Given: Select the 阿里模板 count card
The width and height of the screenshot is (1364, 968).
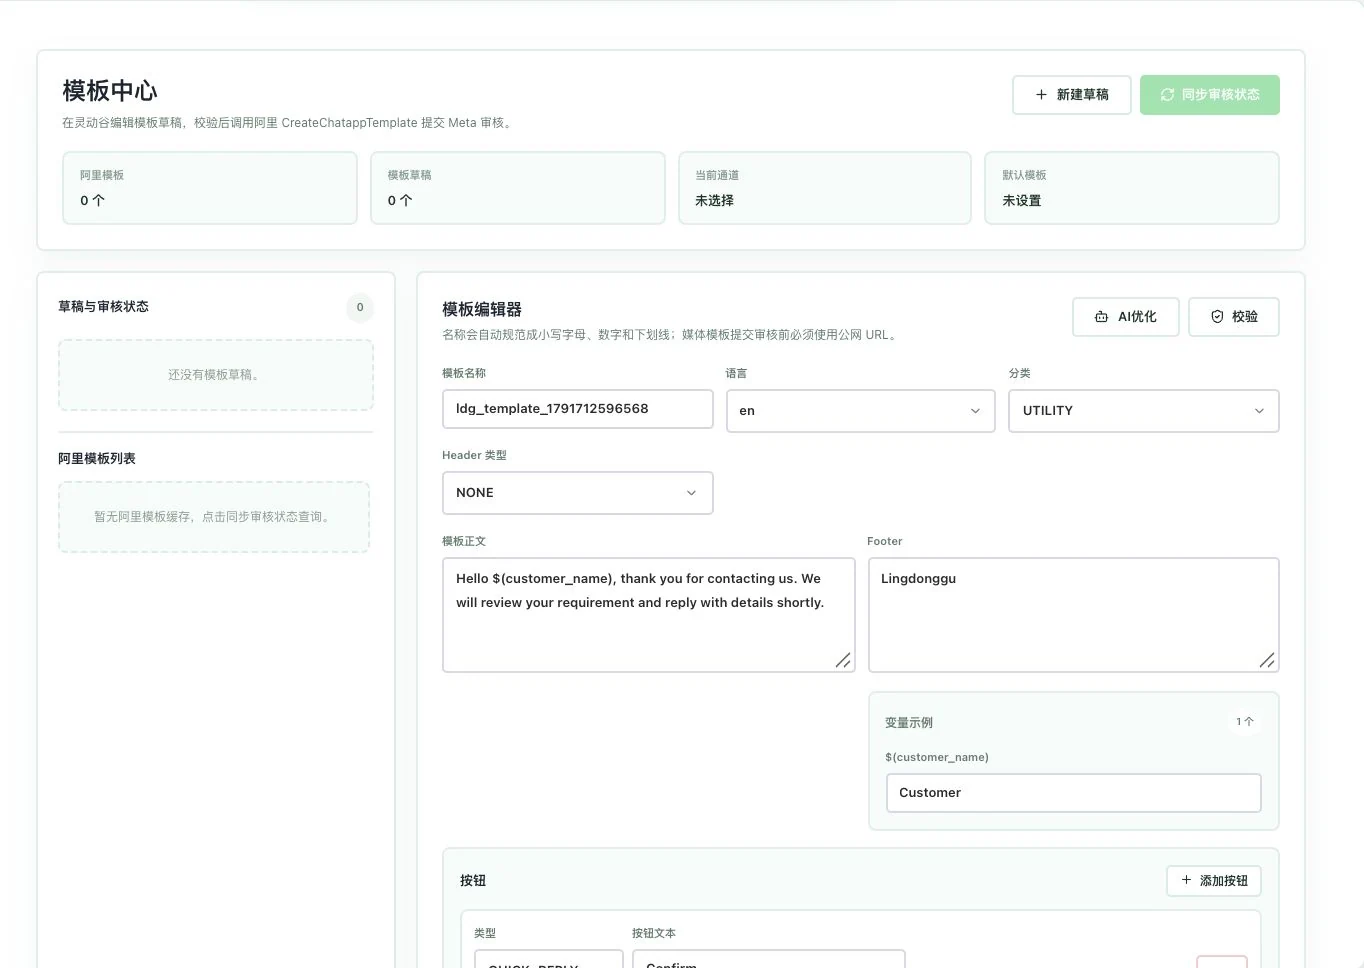Looking at the screenshot, I should 210,188.
